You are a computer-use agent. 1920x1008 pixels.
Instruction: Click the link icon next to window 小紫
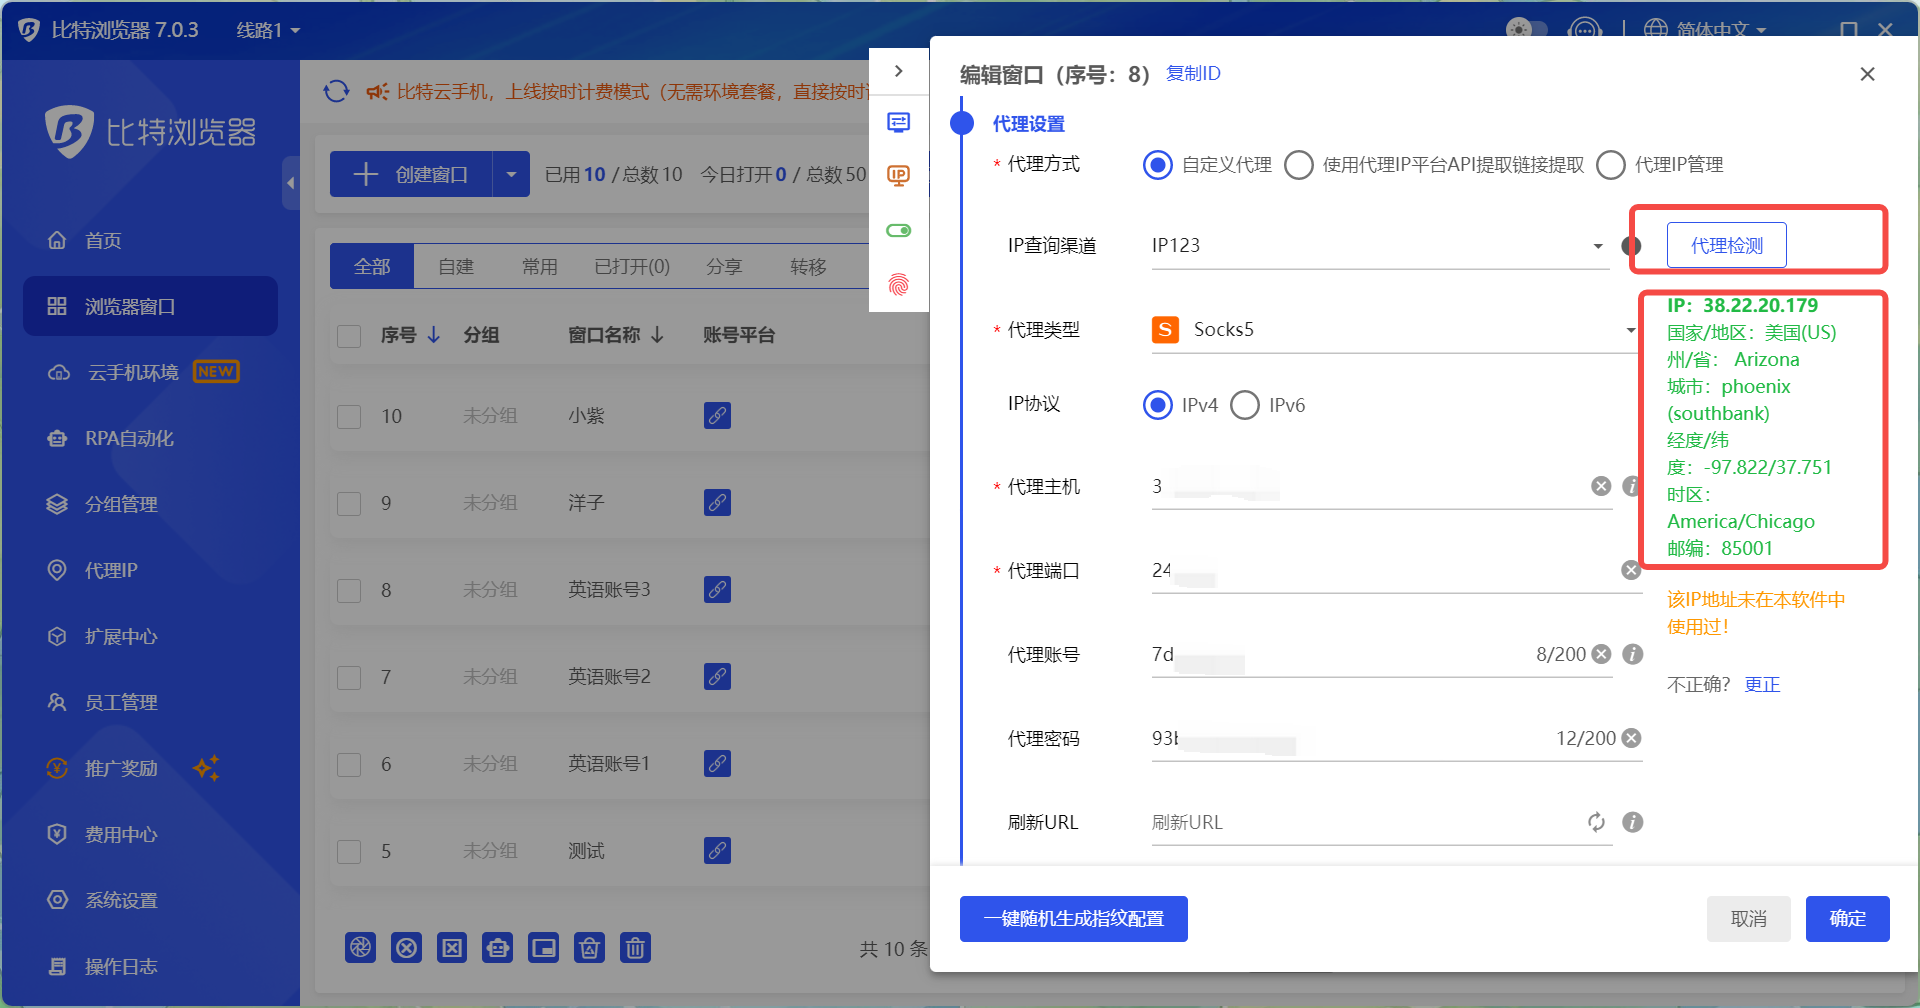pyautogui.click(x=717, y=415)
